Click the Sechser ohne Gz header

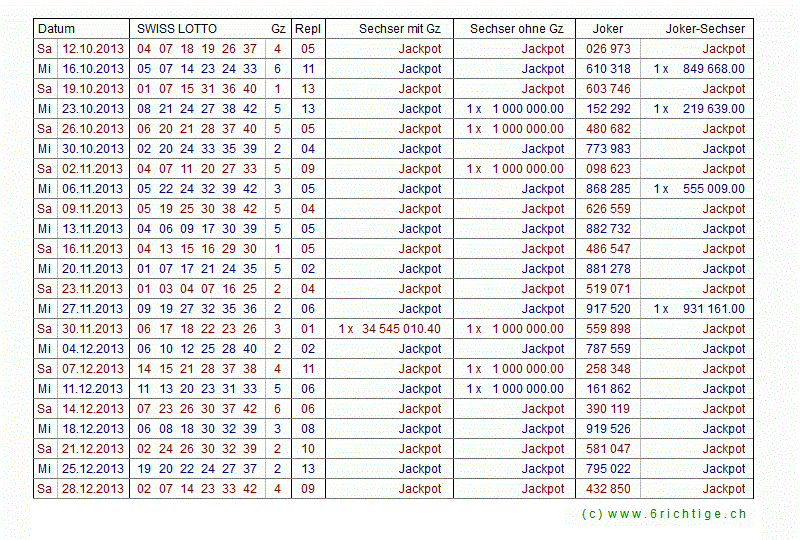[x=516, y=29]
